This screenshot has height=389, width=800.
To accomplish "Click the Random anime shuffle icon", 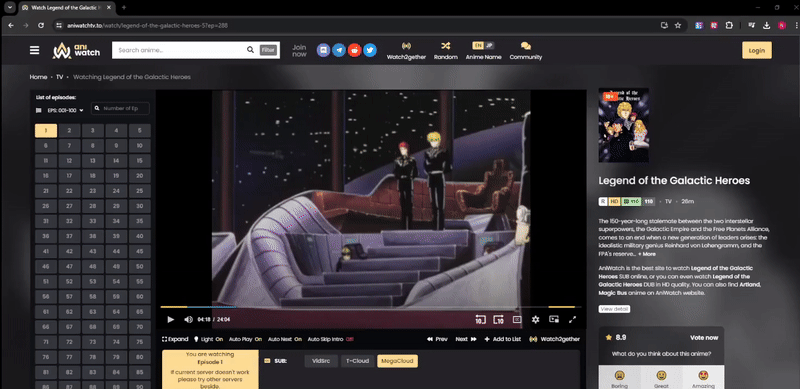I will click(445, 46).
